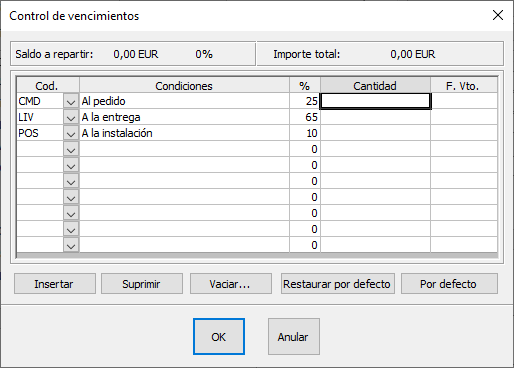514x368 pixels.
Task: Click the F. Vto. column header
Action: click(464, 86)
